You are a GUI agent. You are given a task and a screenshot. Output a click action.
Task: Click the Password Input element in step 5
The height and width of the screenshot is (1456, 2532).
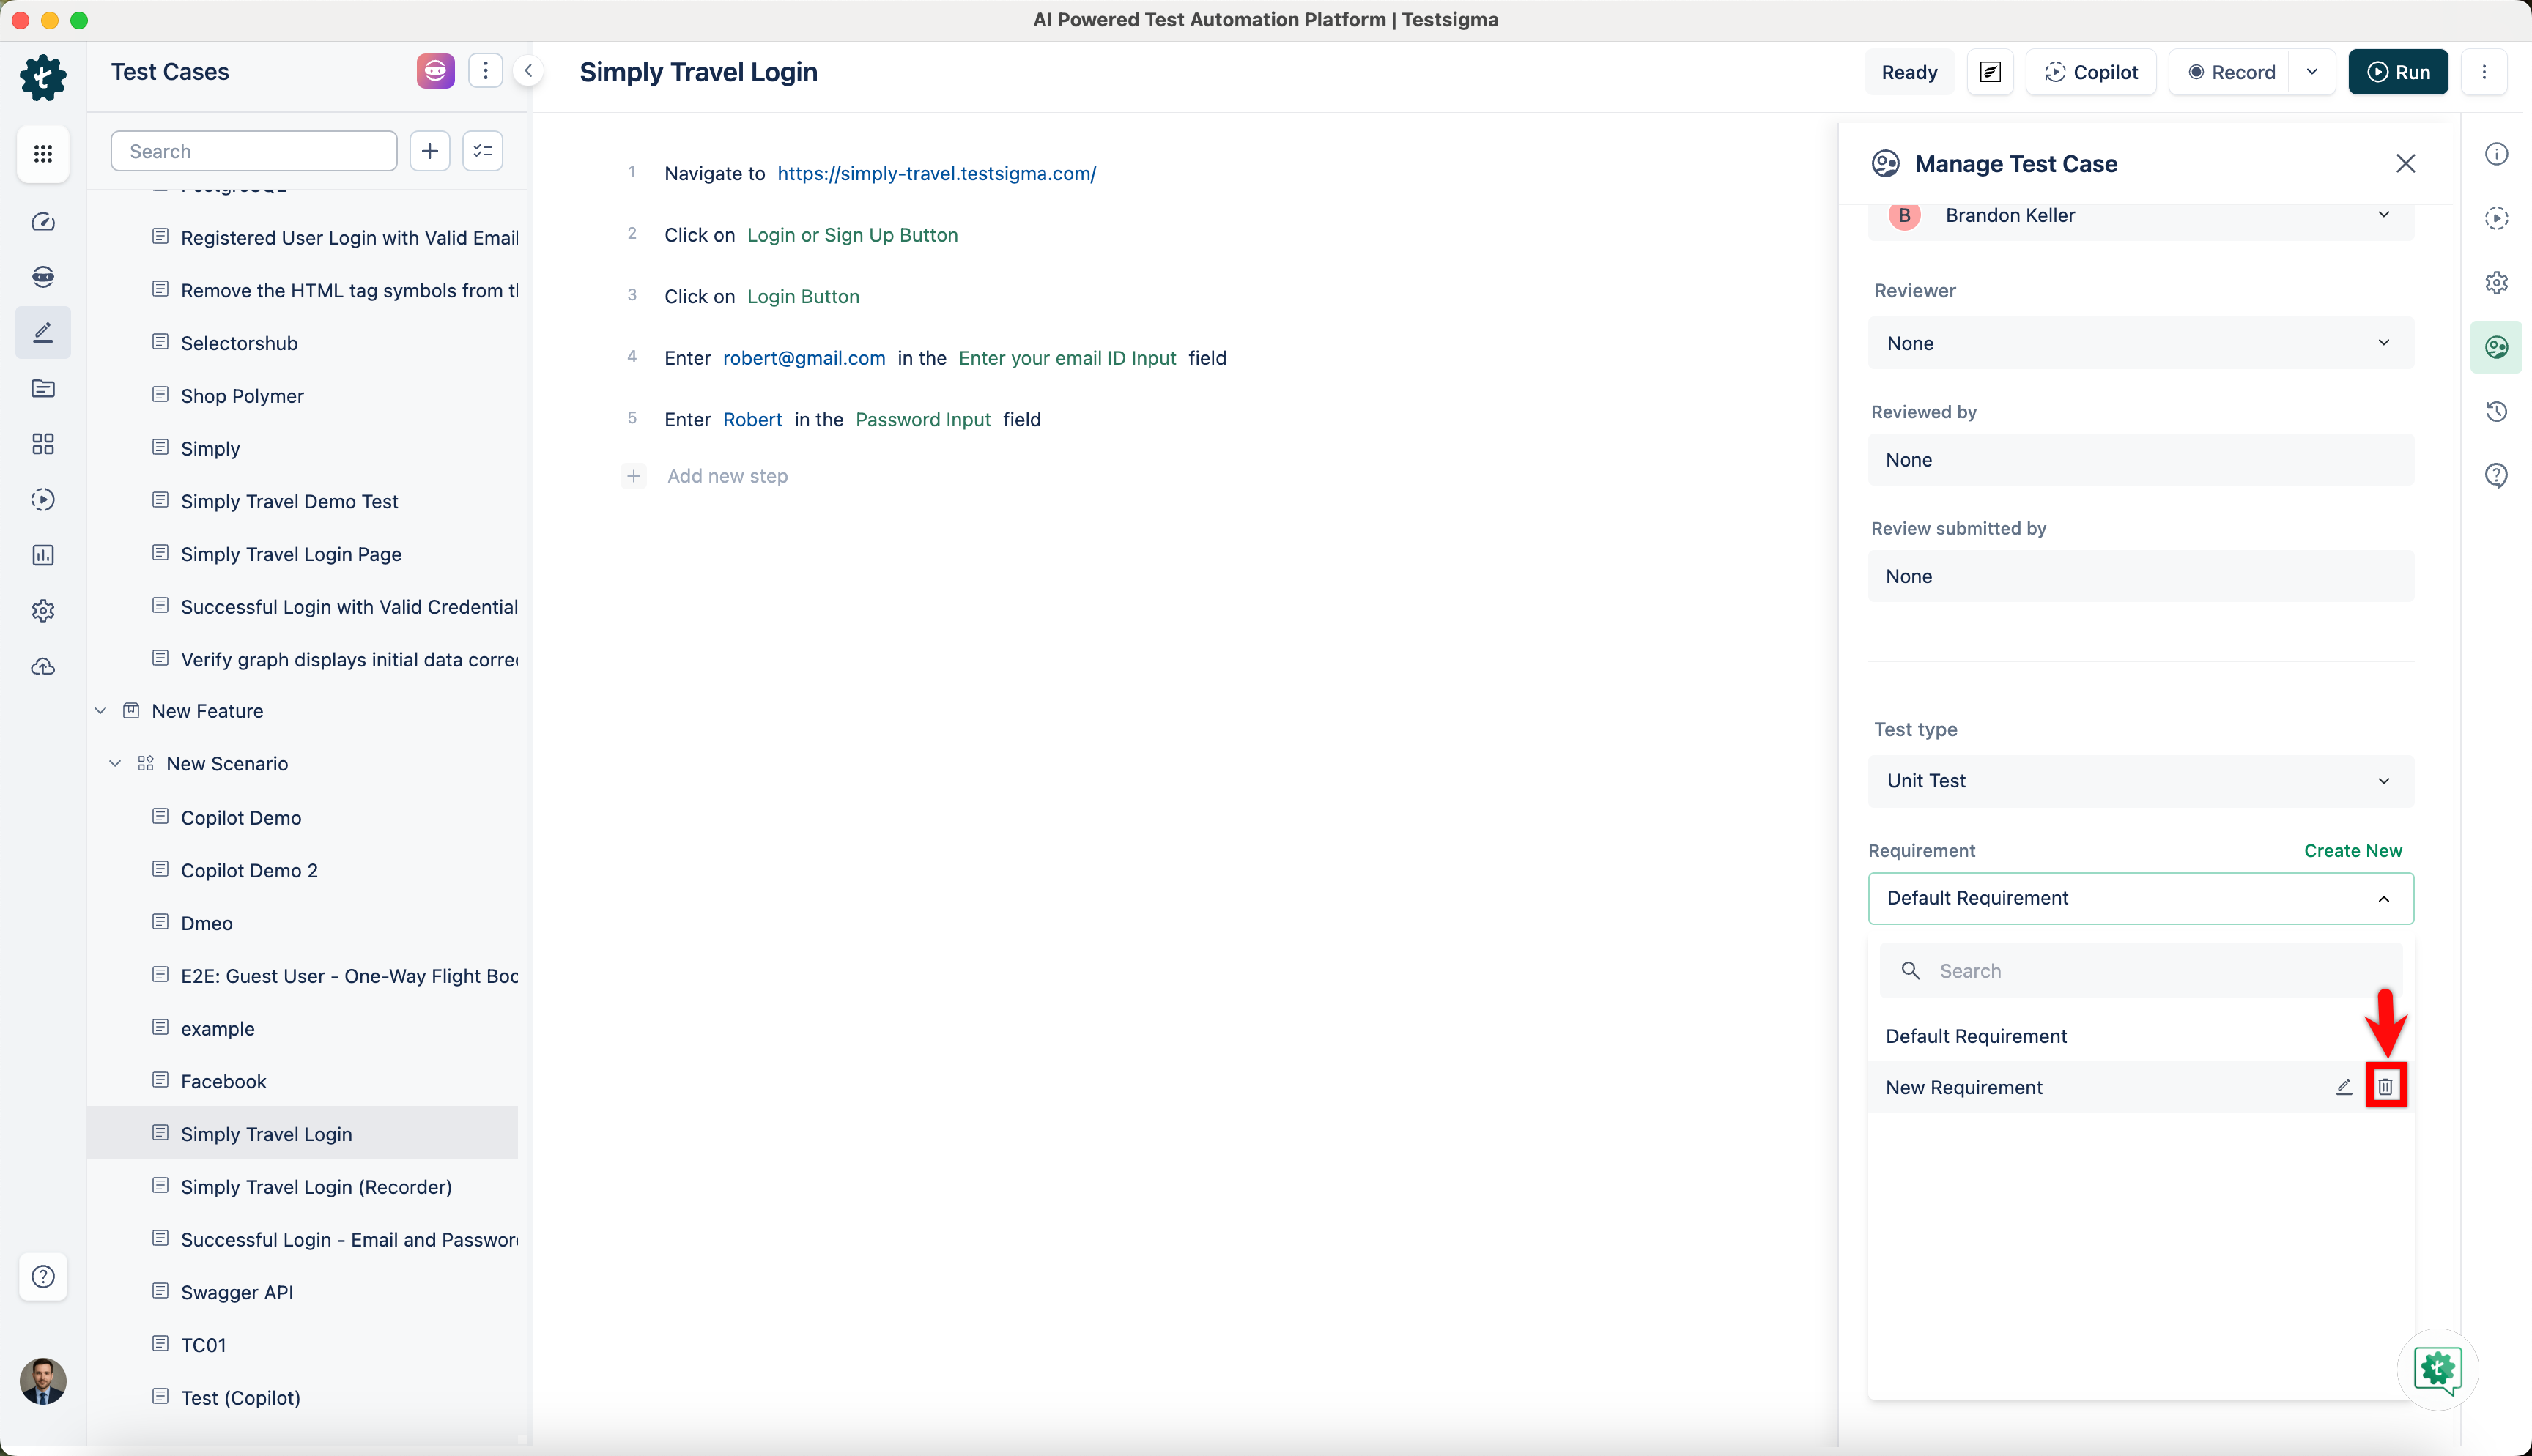coord(923,420)
